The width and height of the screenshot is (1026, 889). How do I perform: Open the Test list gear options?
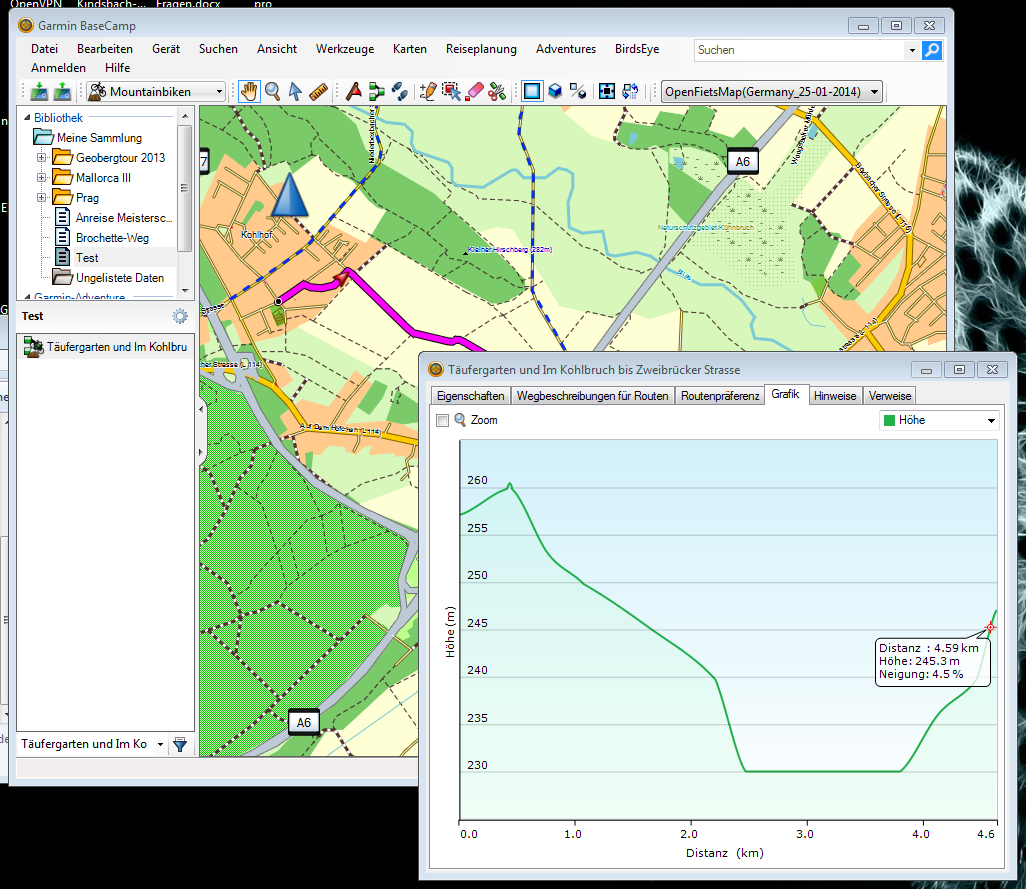click(180, 317)
